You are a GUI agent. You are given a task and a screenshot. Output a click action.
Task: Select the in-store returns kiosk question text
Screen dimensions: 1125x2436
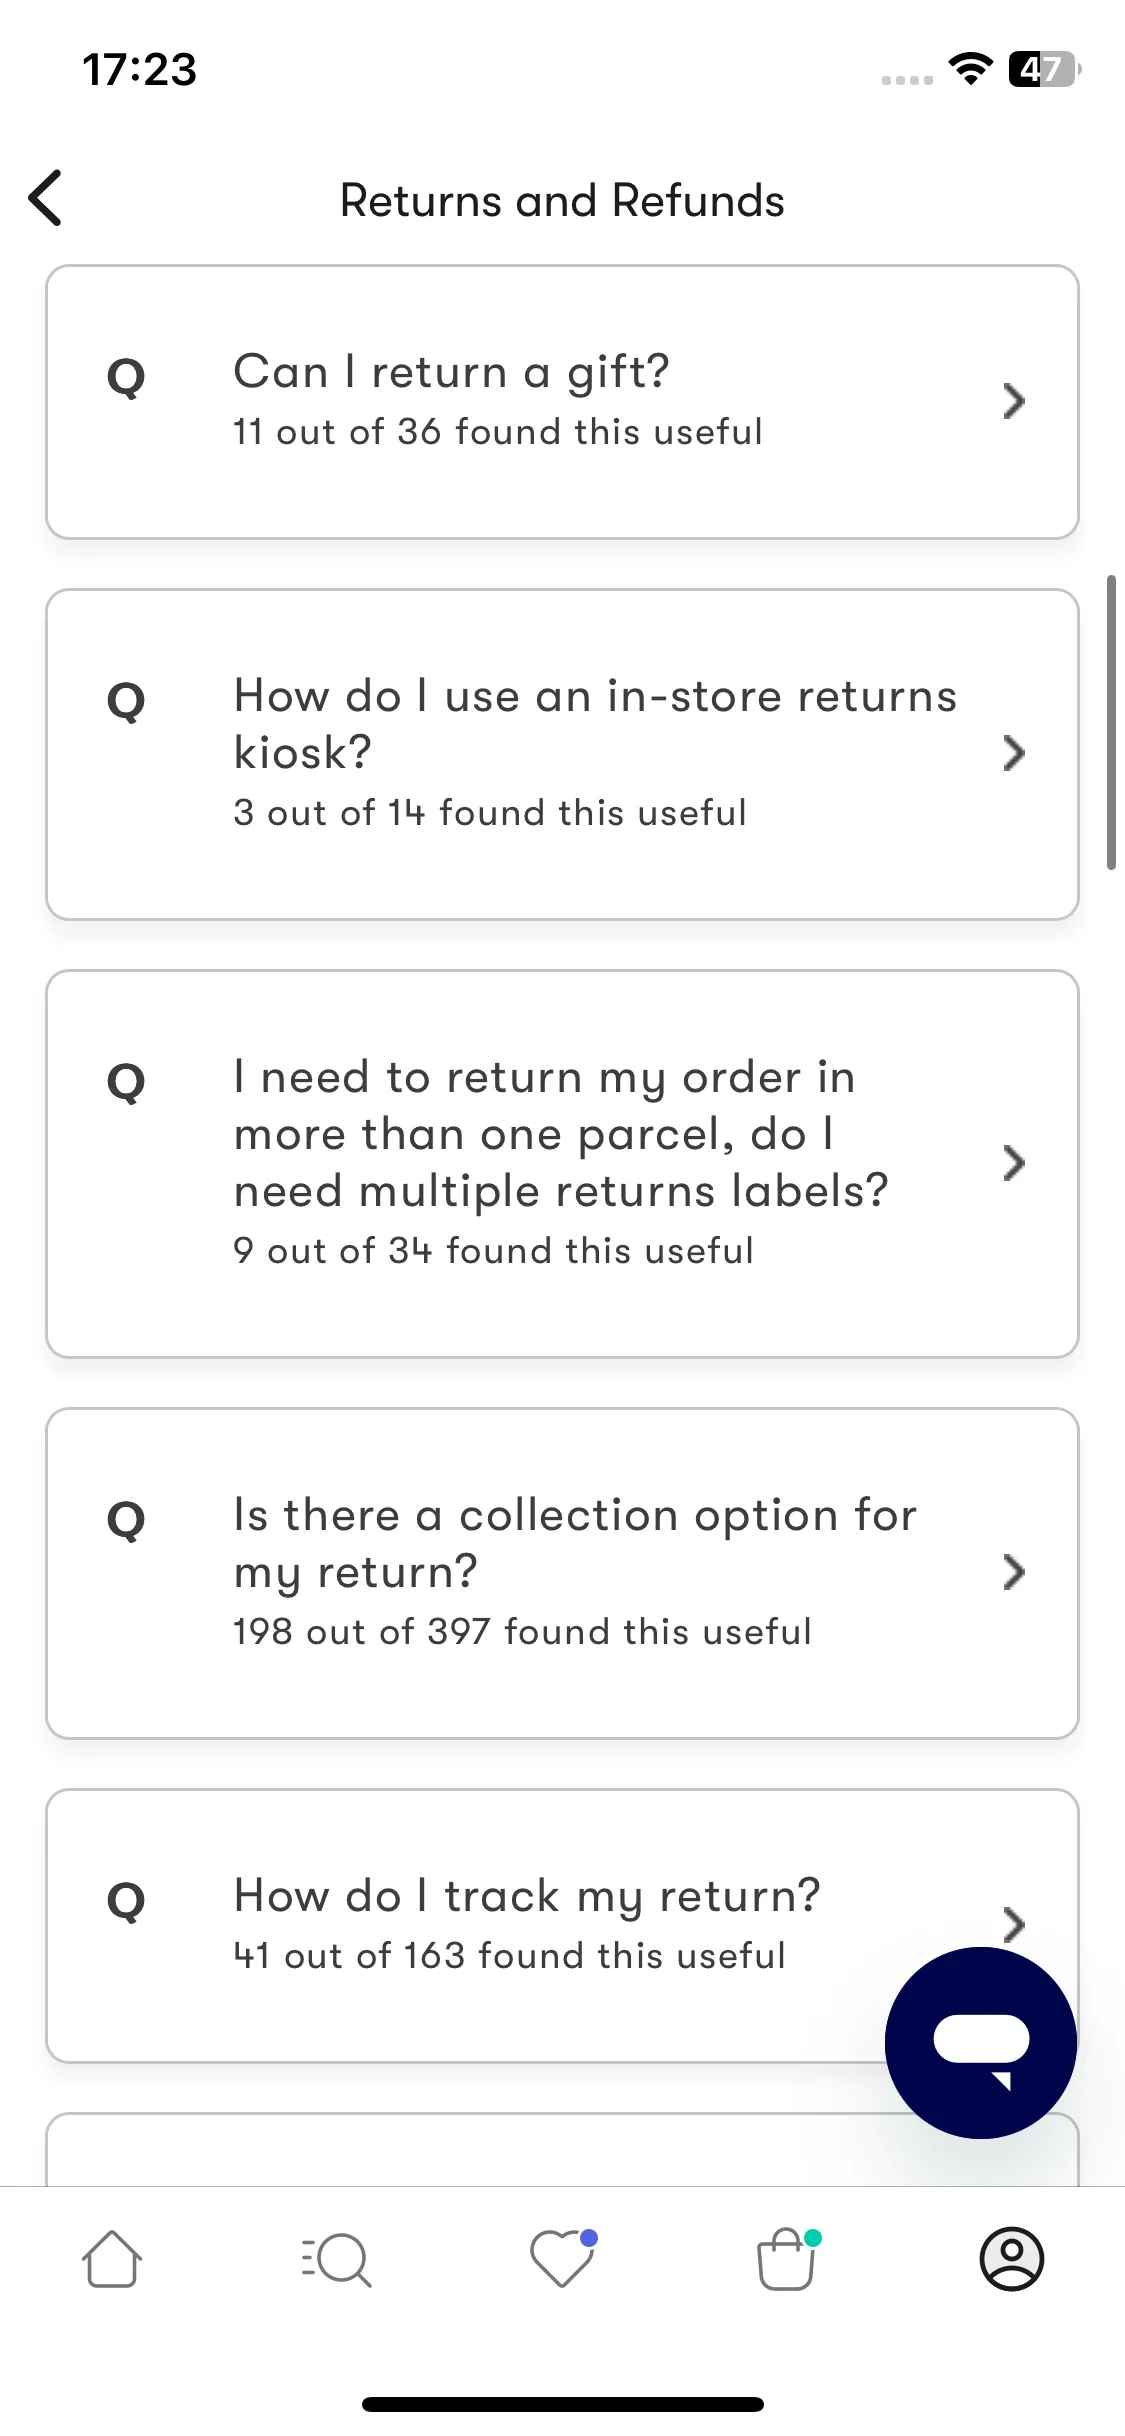point(595,723)
